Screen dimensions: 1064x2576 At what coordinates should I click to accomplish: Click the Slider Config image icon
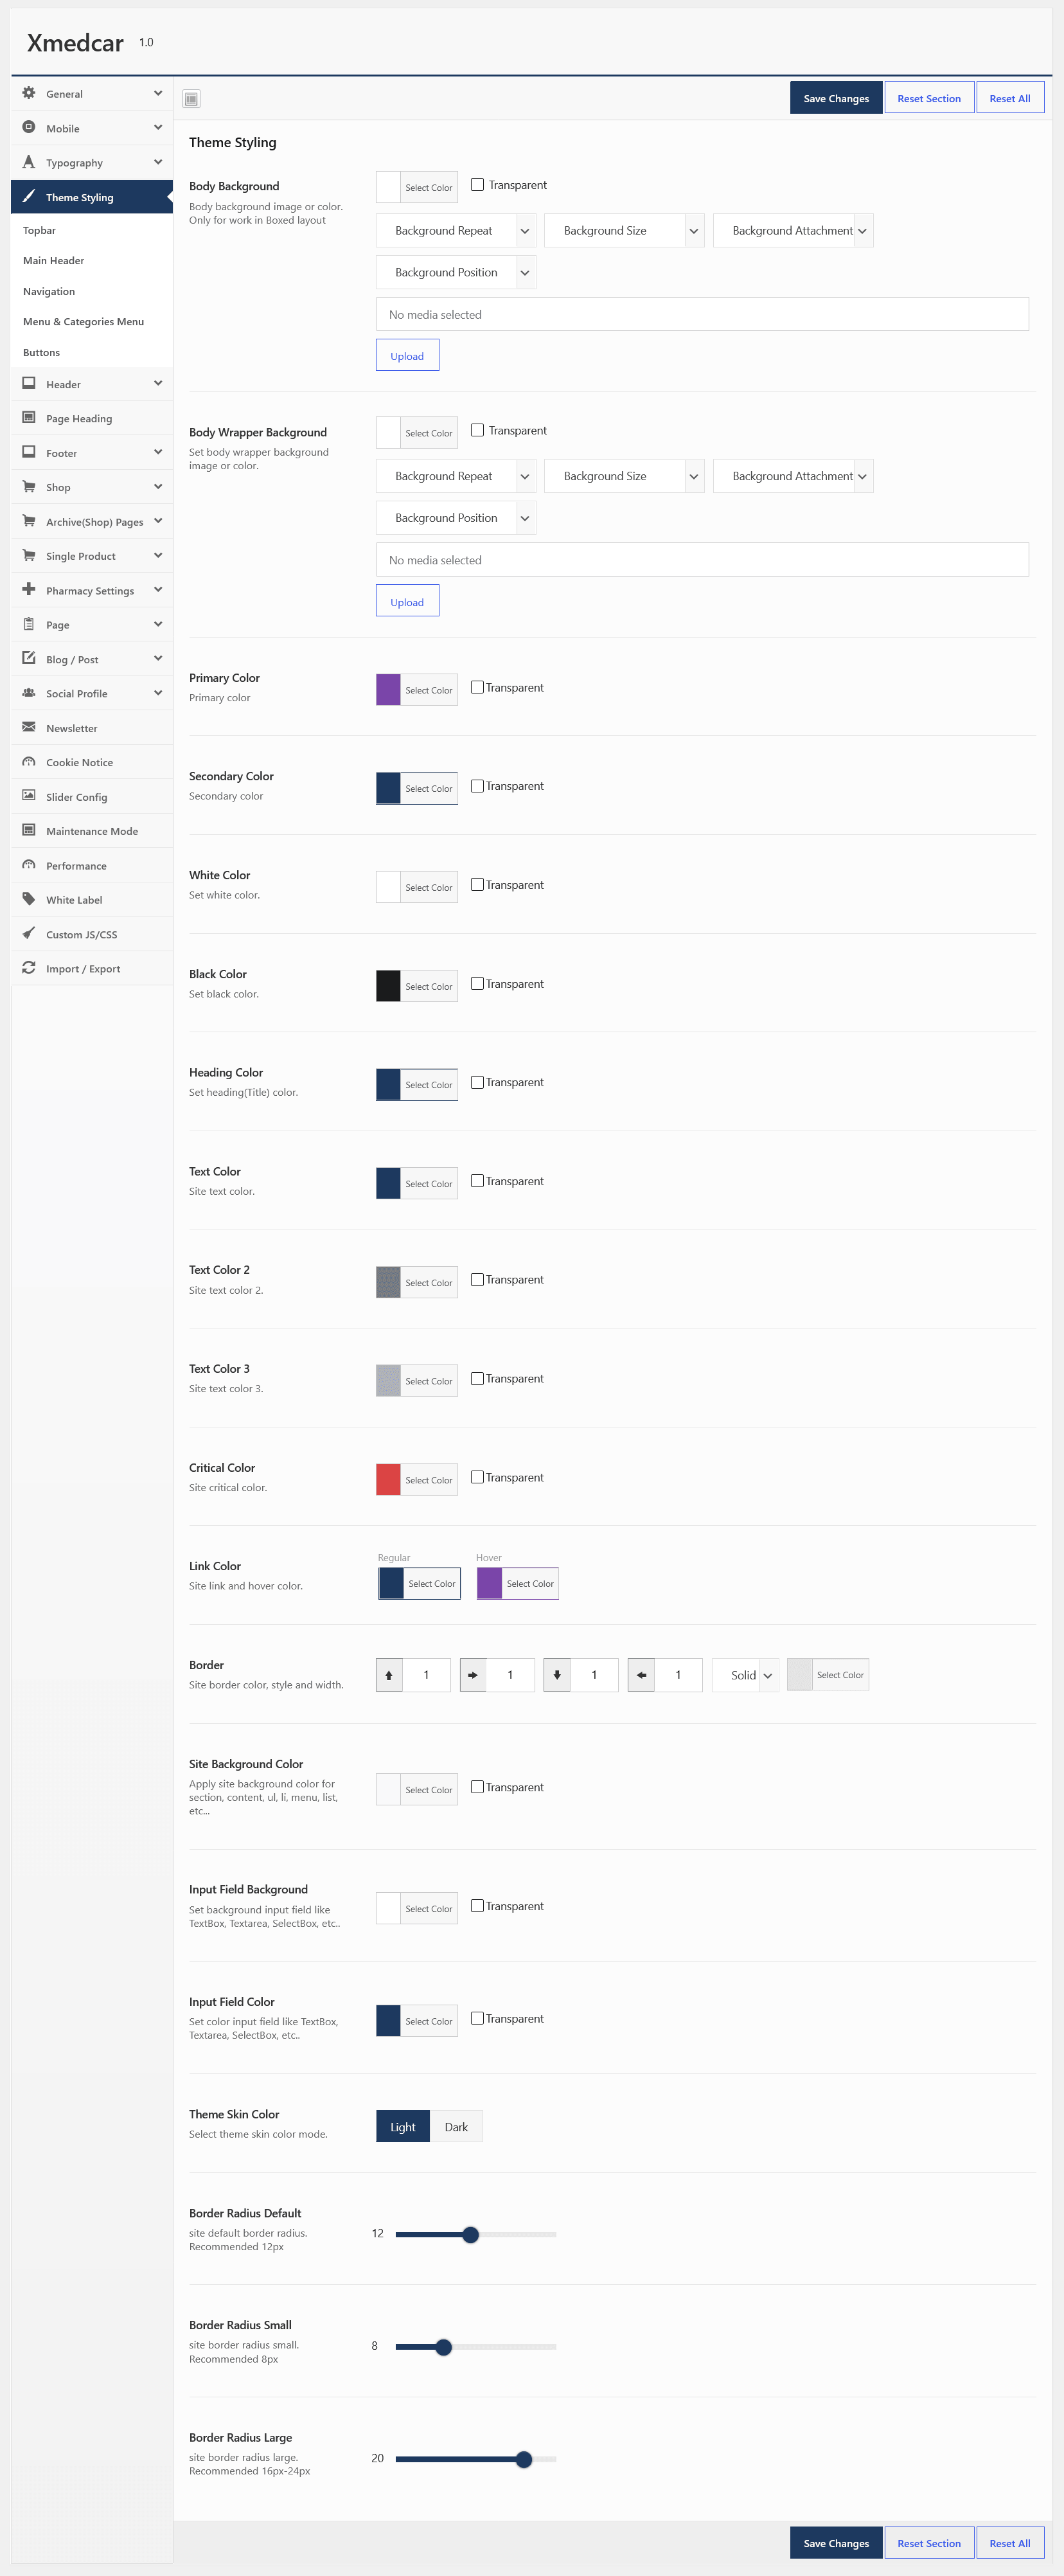coord(29,796)
